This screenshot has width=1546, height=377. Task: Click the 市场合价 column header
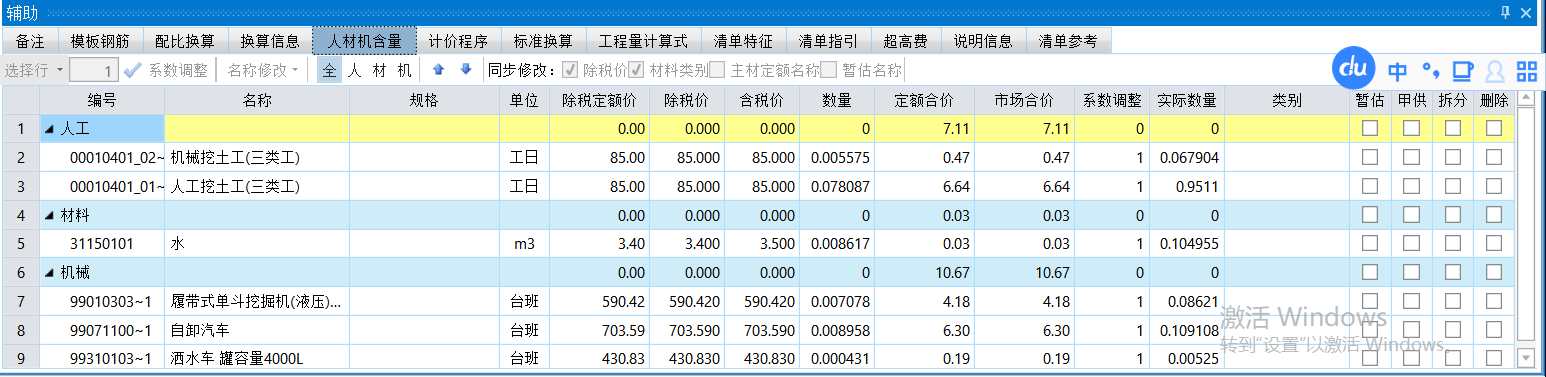[x=1024, y=100]
